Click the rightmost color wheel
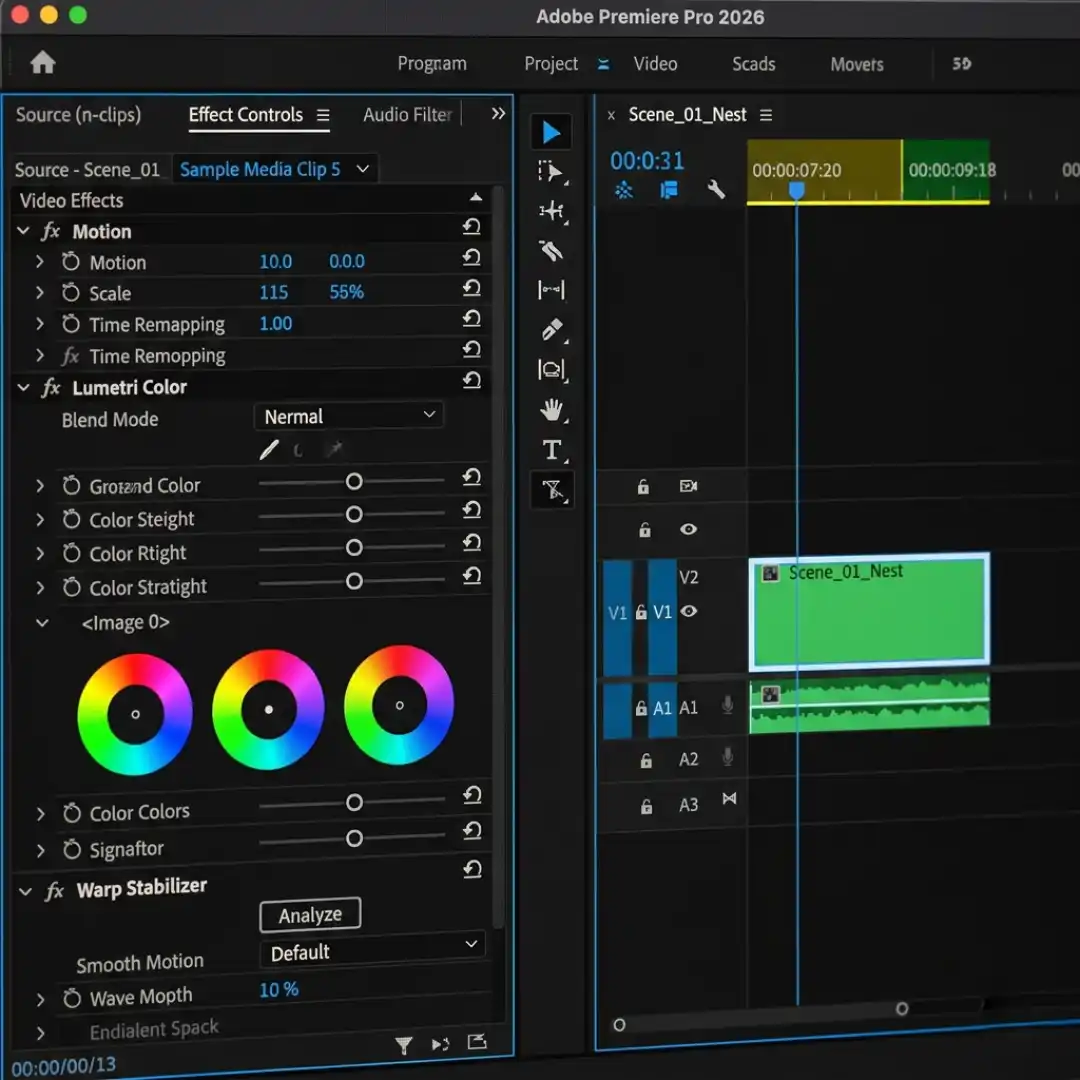Viewport: 1080px width, 1080px height. [x=399, y=705]
